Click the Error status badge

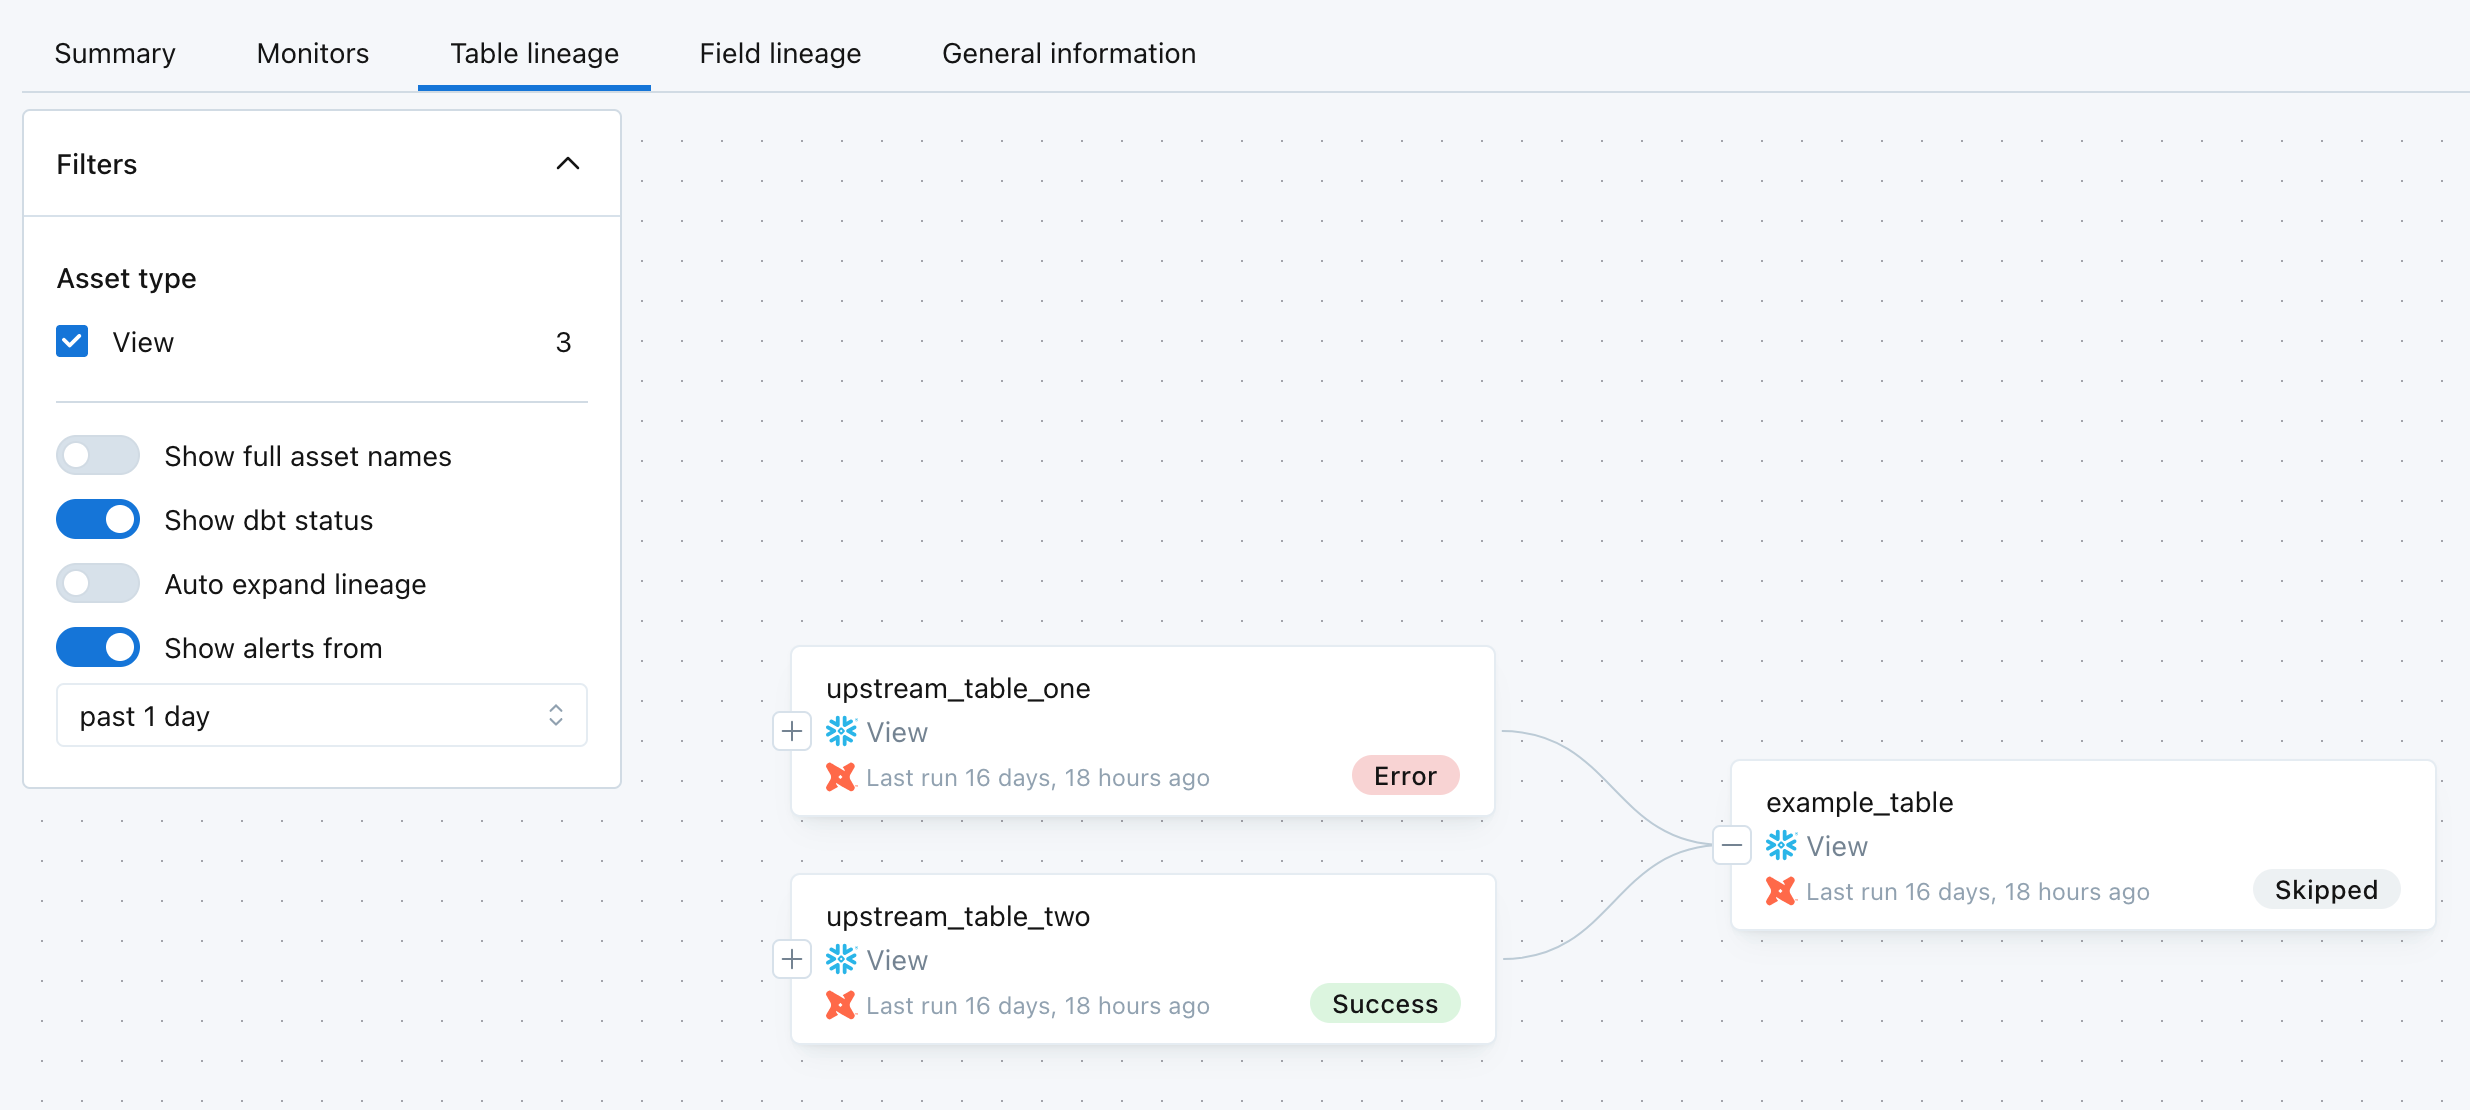[x=1405, y=776]
